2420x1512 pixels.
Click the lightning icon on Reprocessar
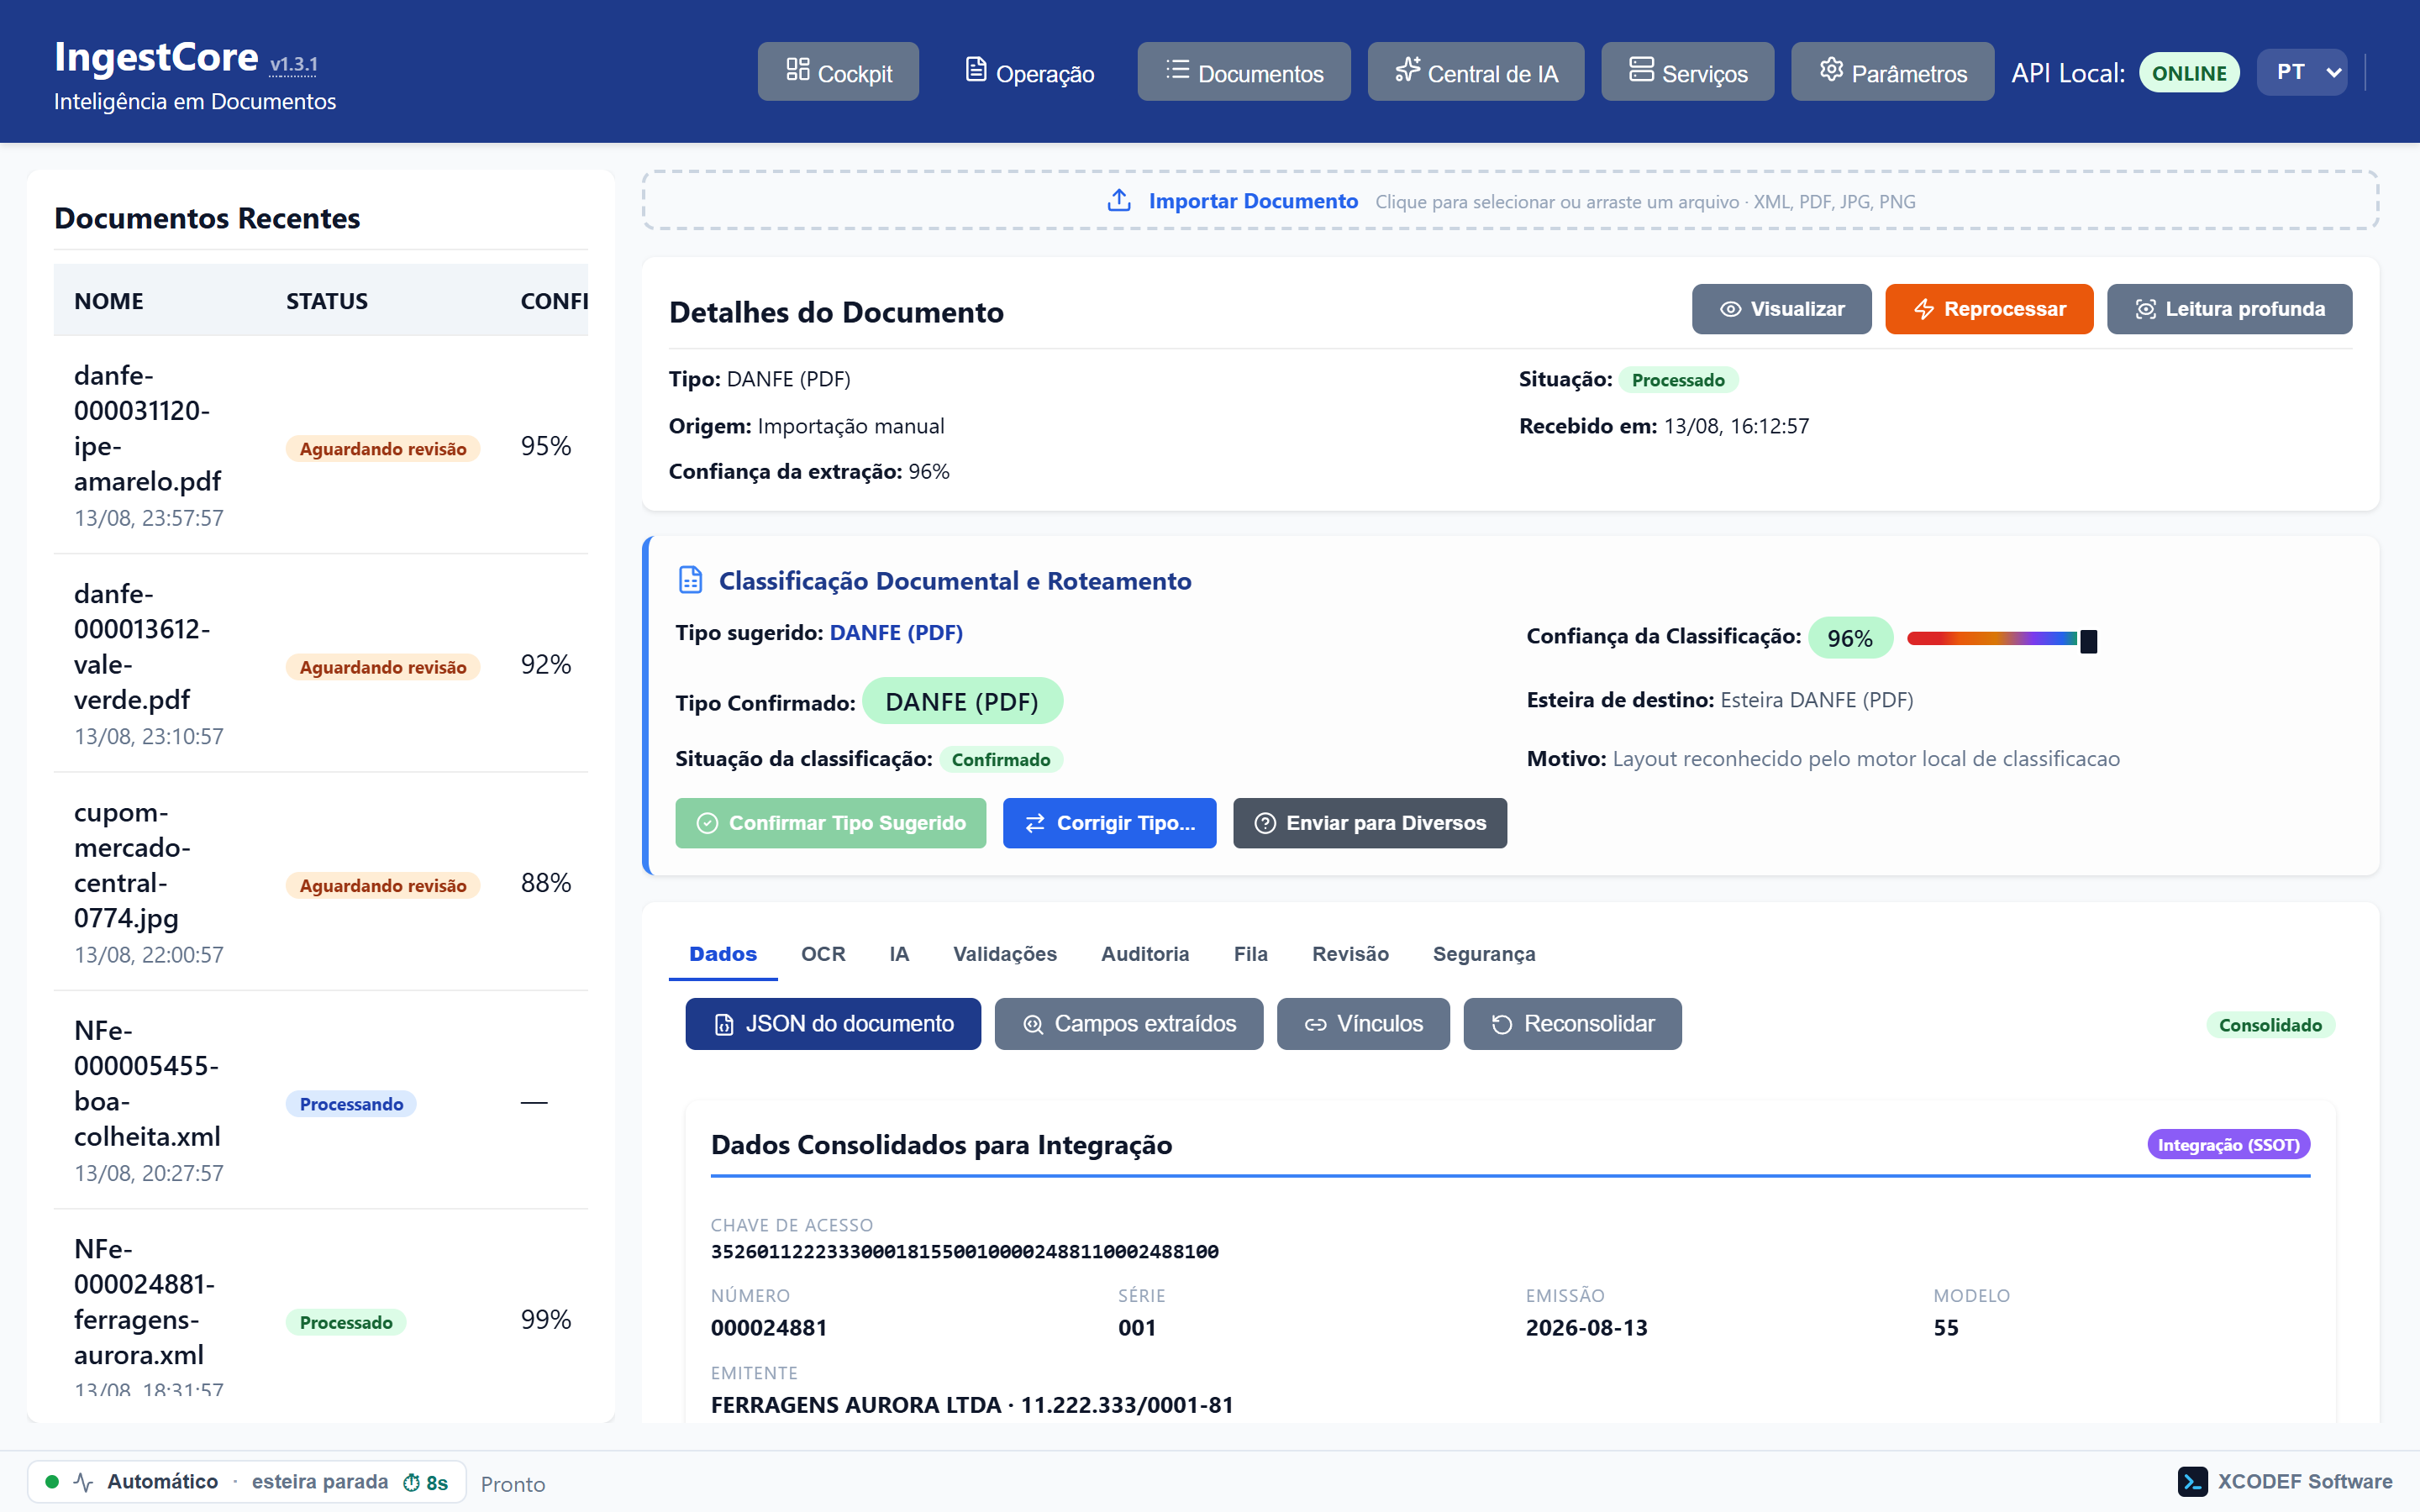(1923, 310)
